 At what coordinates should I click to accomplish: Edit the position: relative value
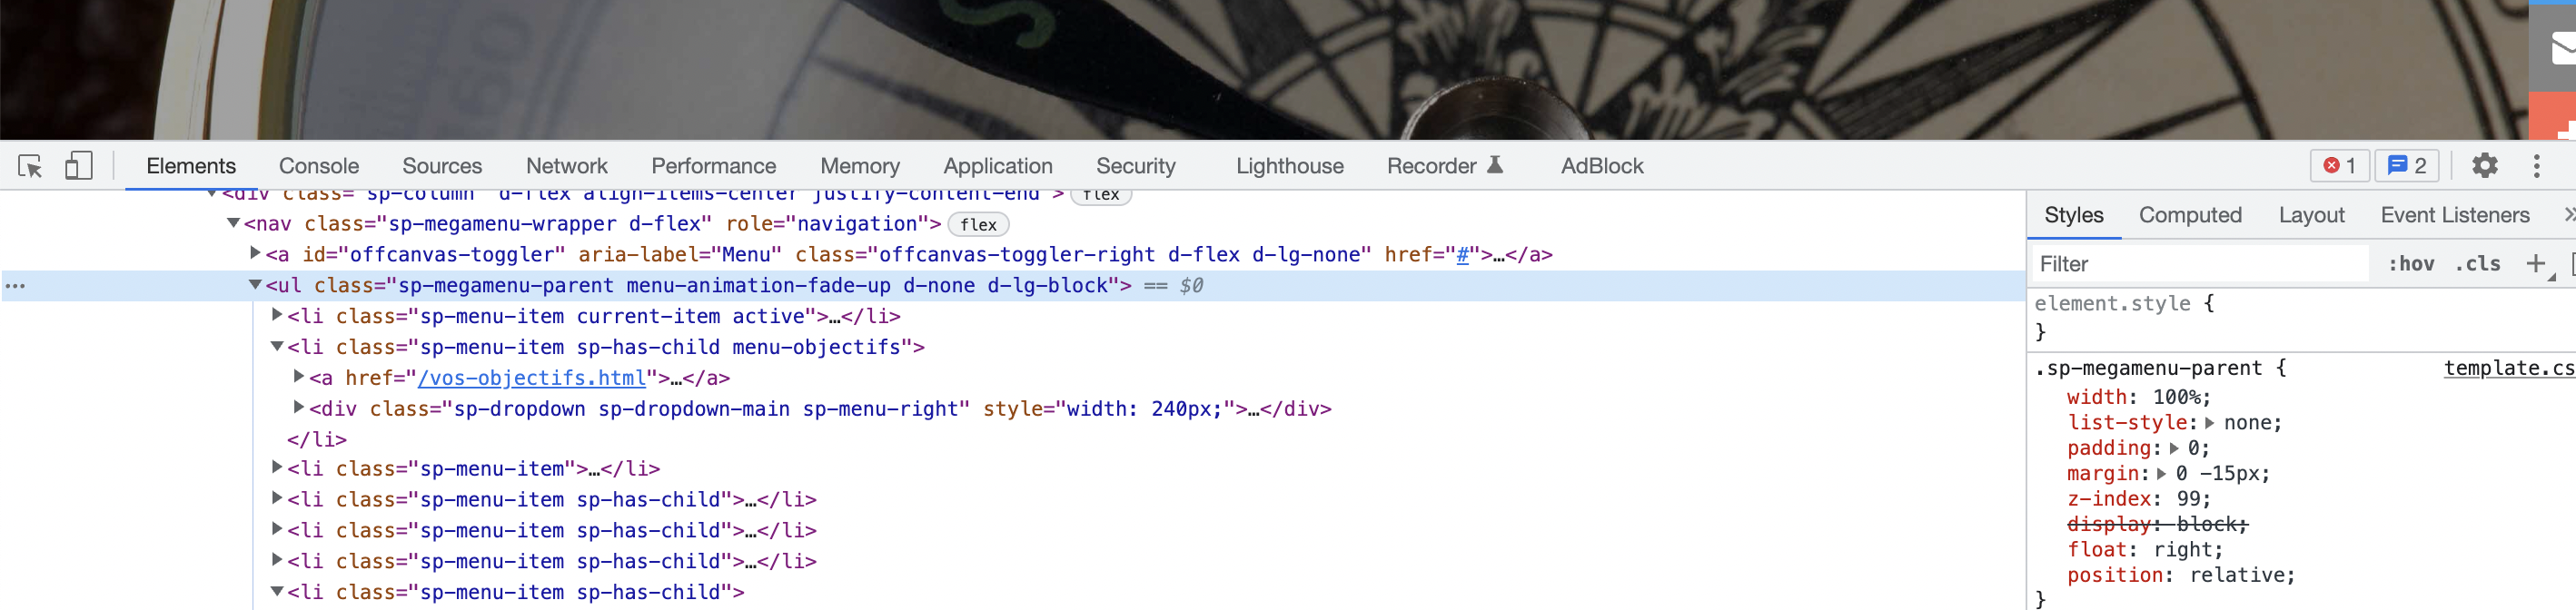(x=2236, y=576)
